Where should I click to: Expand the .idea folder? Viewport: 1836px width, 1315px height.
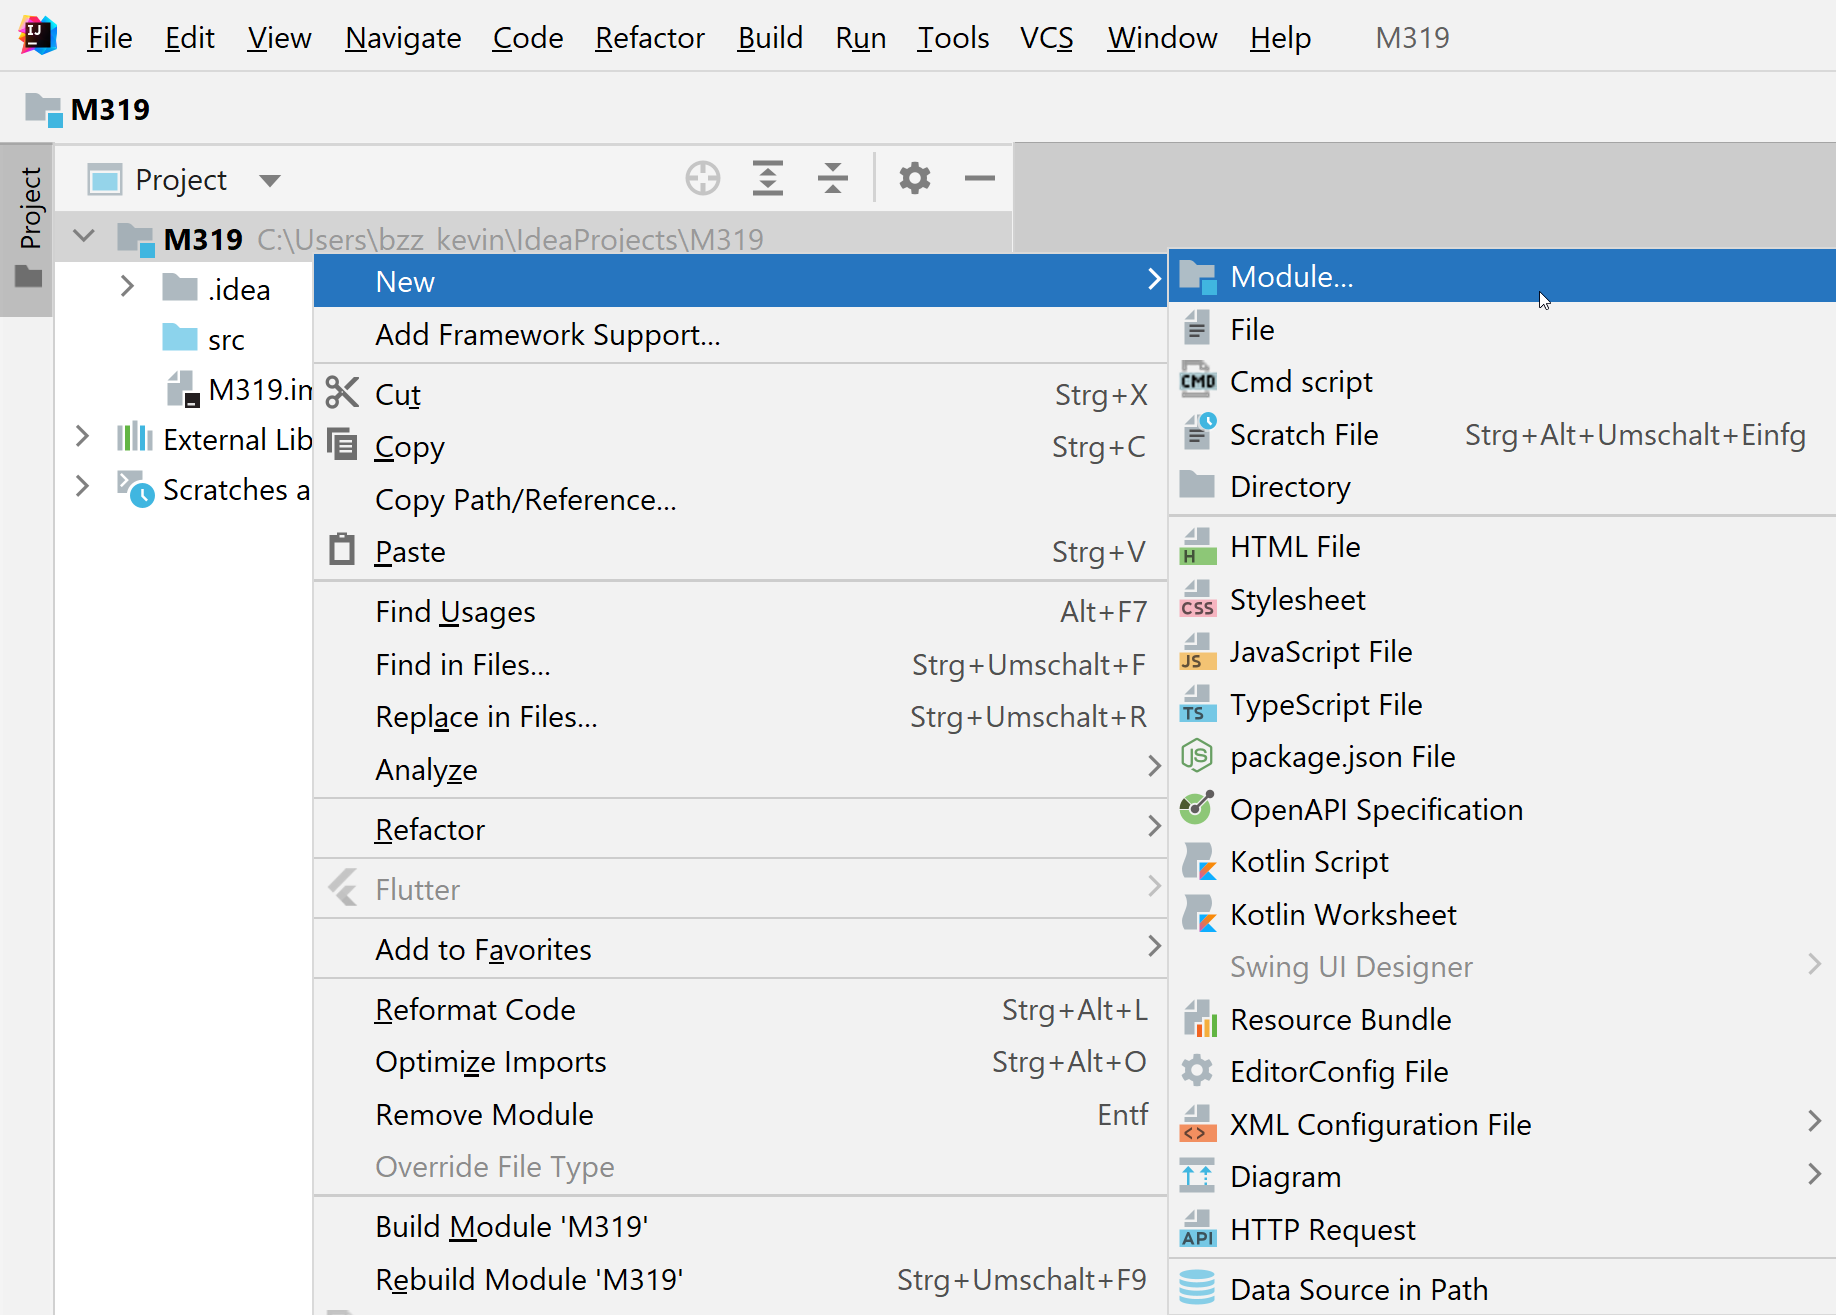[127, 288]
